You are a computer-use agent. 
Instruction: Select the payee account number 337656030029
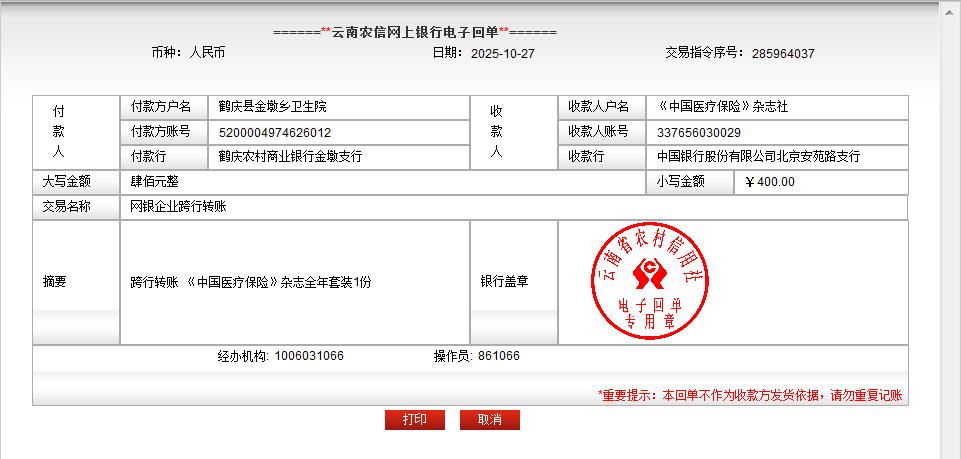click(x=699, y=132)
